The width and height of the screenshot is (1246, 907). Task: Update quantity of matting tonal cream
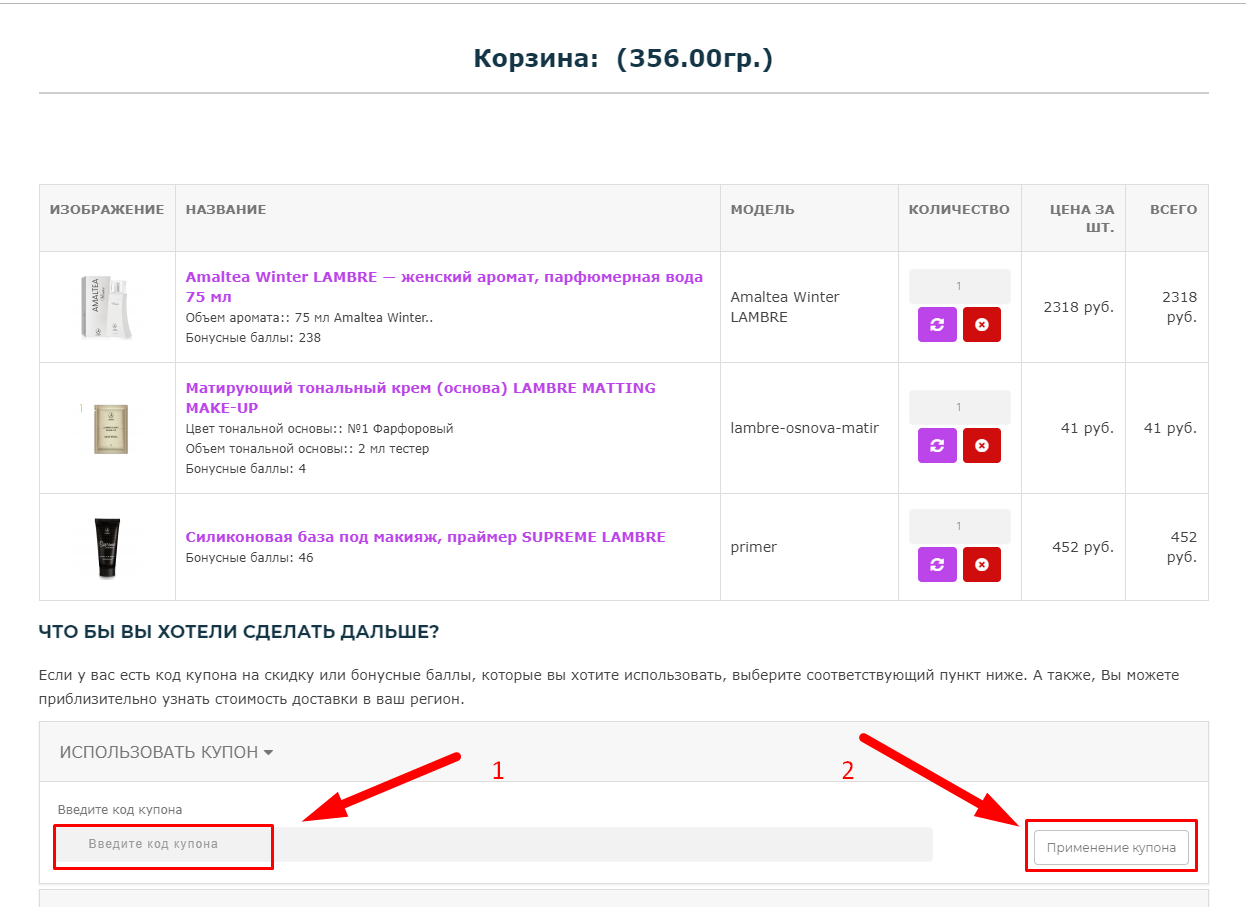(937, 445)
